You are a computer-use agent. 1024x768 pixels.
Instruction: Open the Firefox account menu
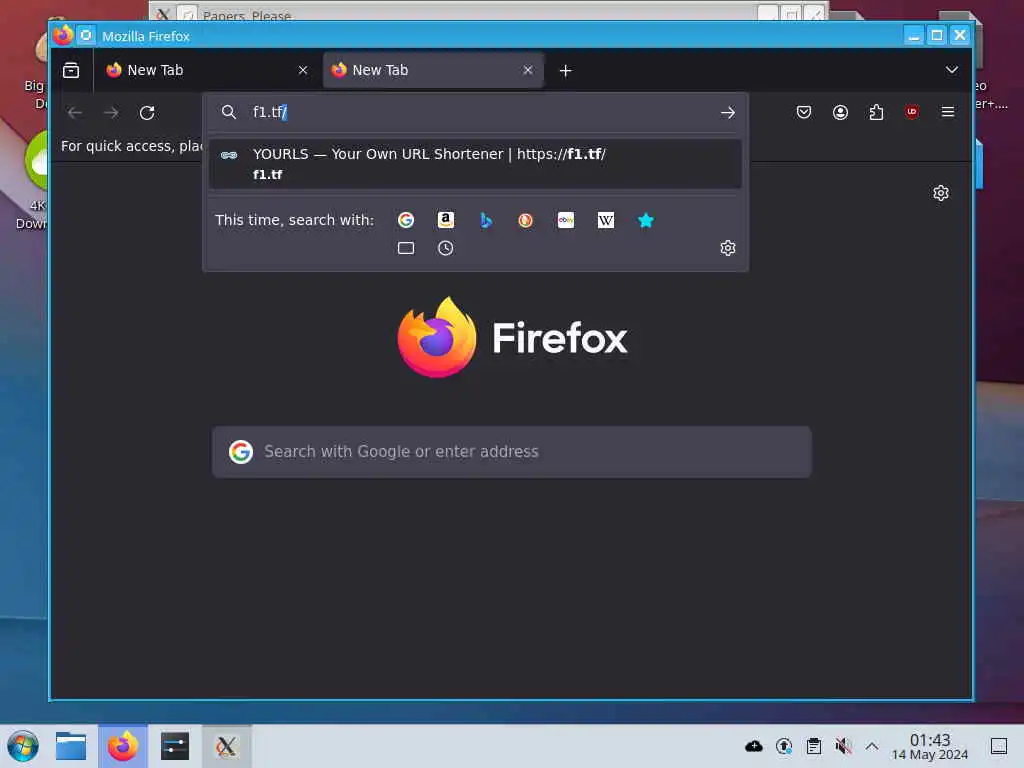point(840,112)
